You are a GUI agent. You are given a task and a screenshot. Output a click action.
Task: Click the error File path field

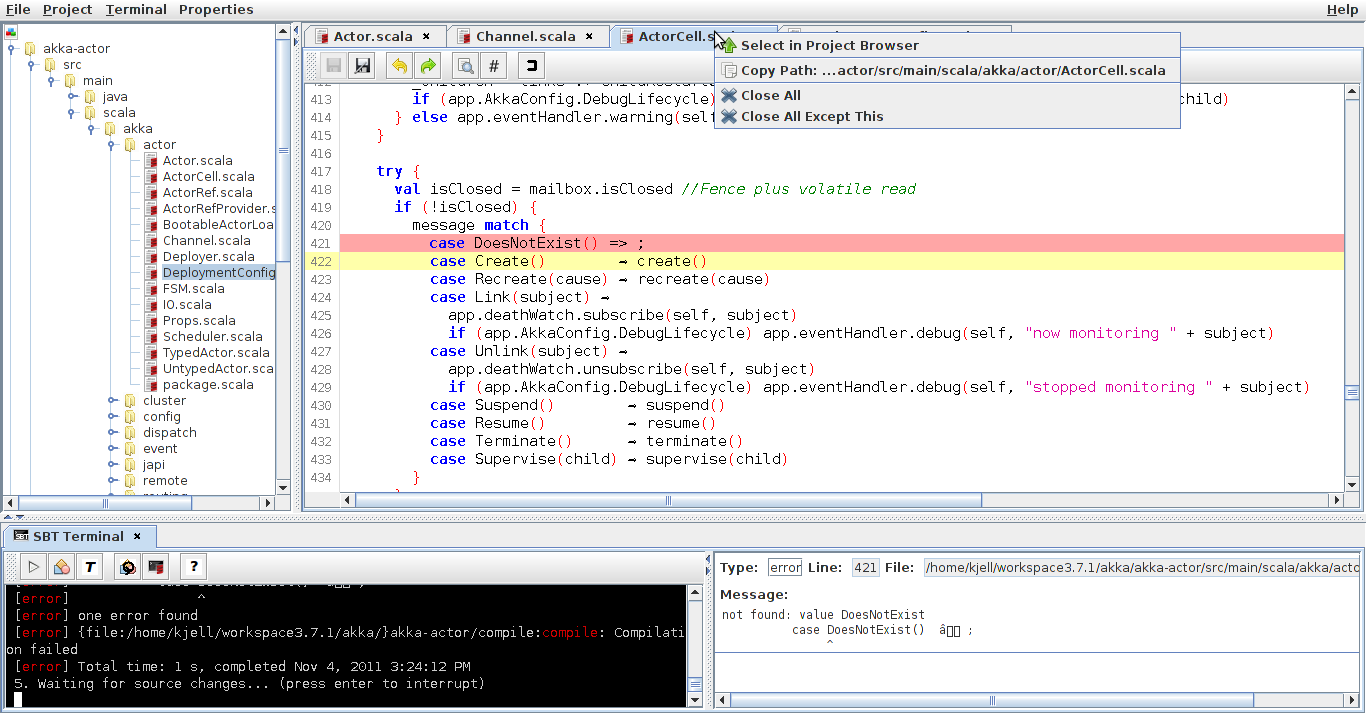pos(1140,568)
